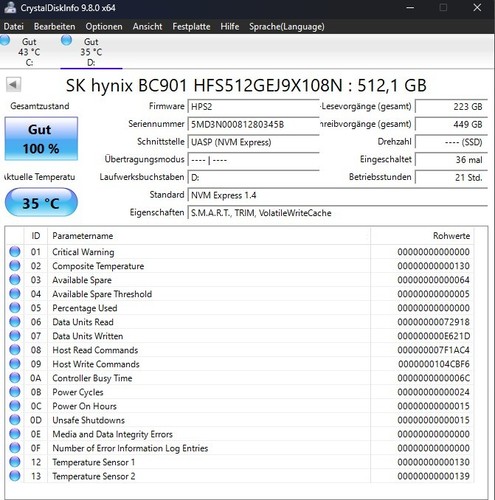
Task: Click the Seriennummer field value
Action: tap(253, 124)
